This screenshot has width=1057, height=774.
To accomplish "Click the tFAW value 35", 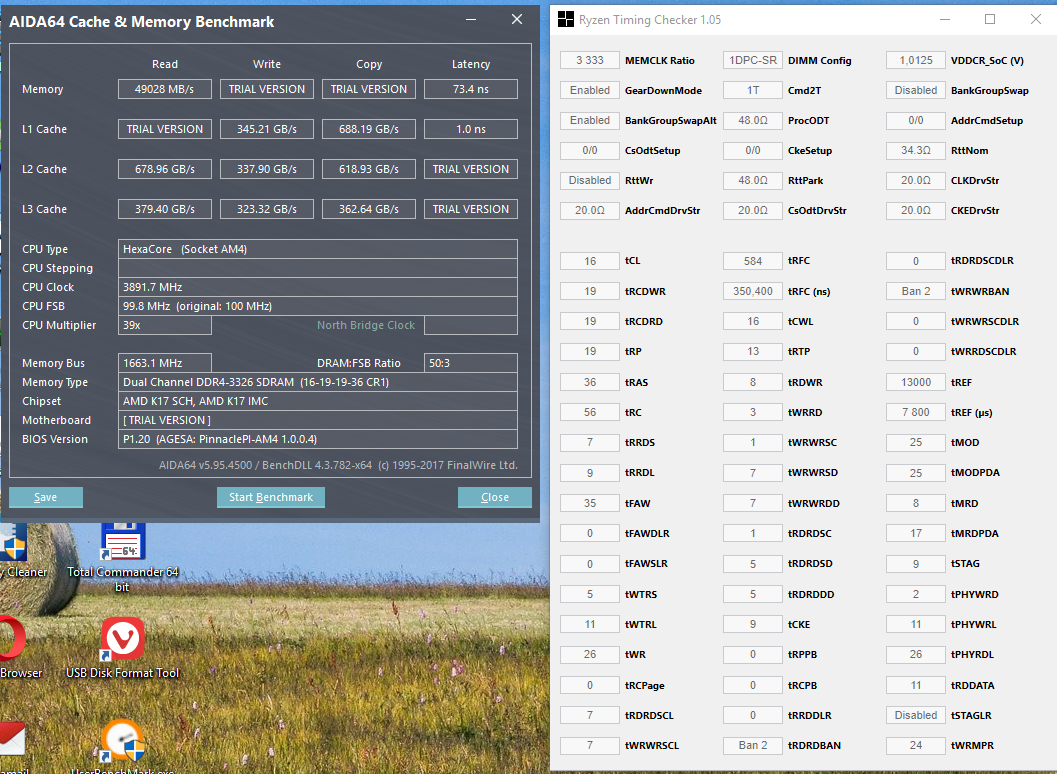I will (590, 503).
